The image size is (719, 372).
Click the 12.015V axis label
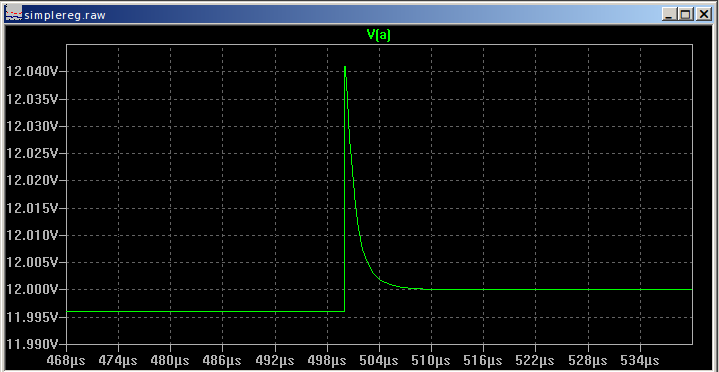(31, 208)
